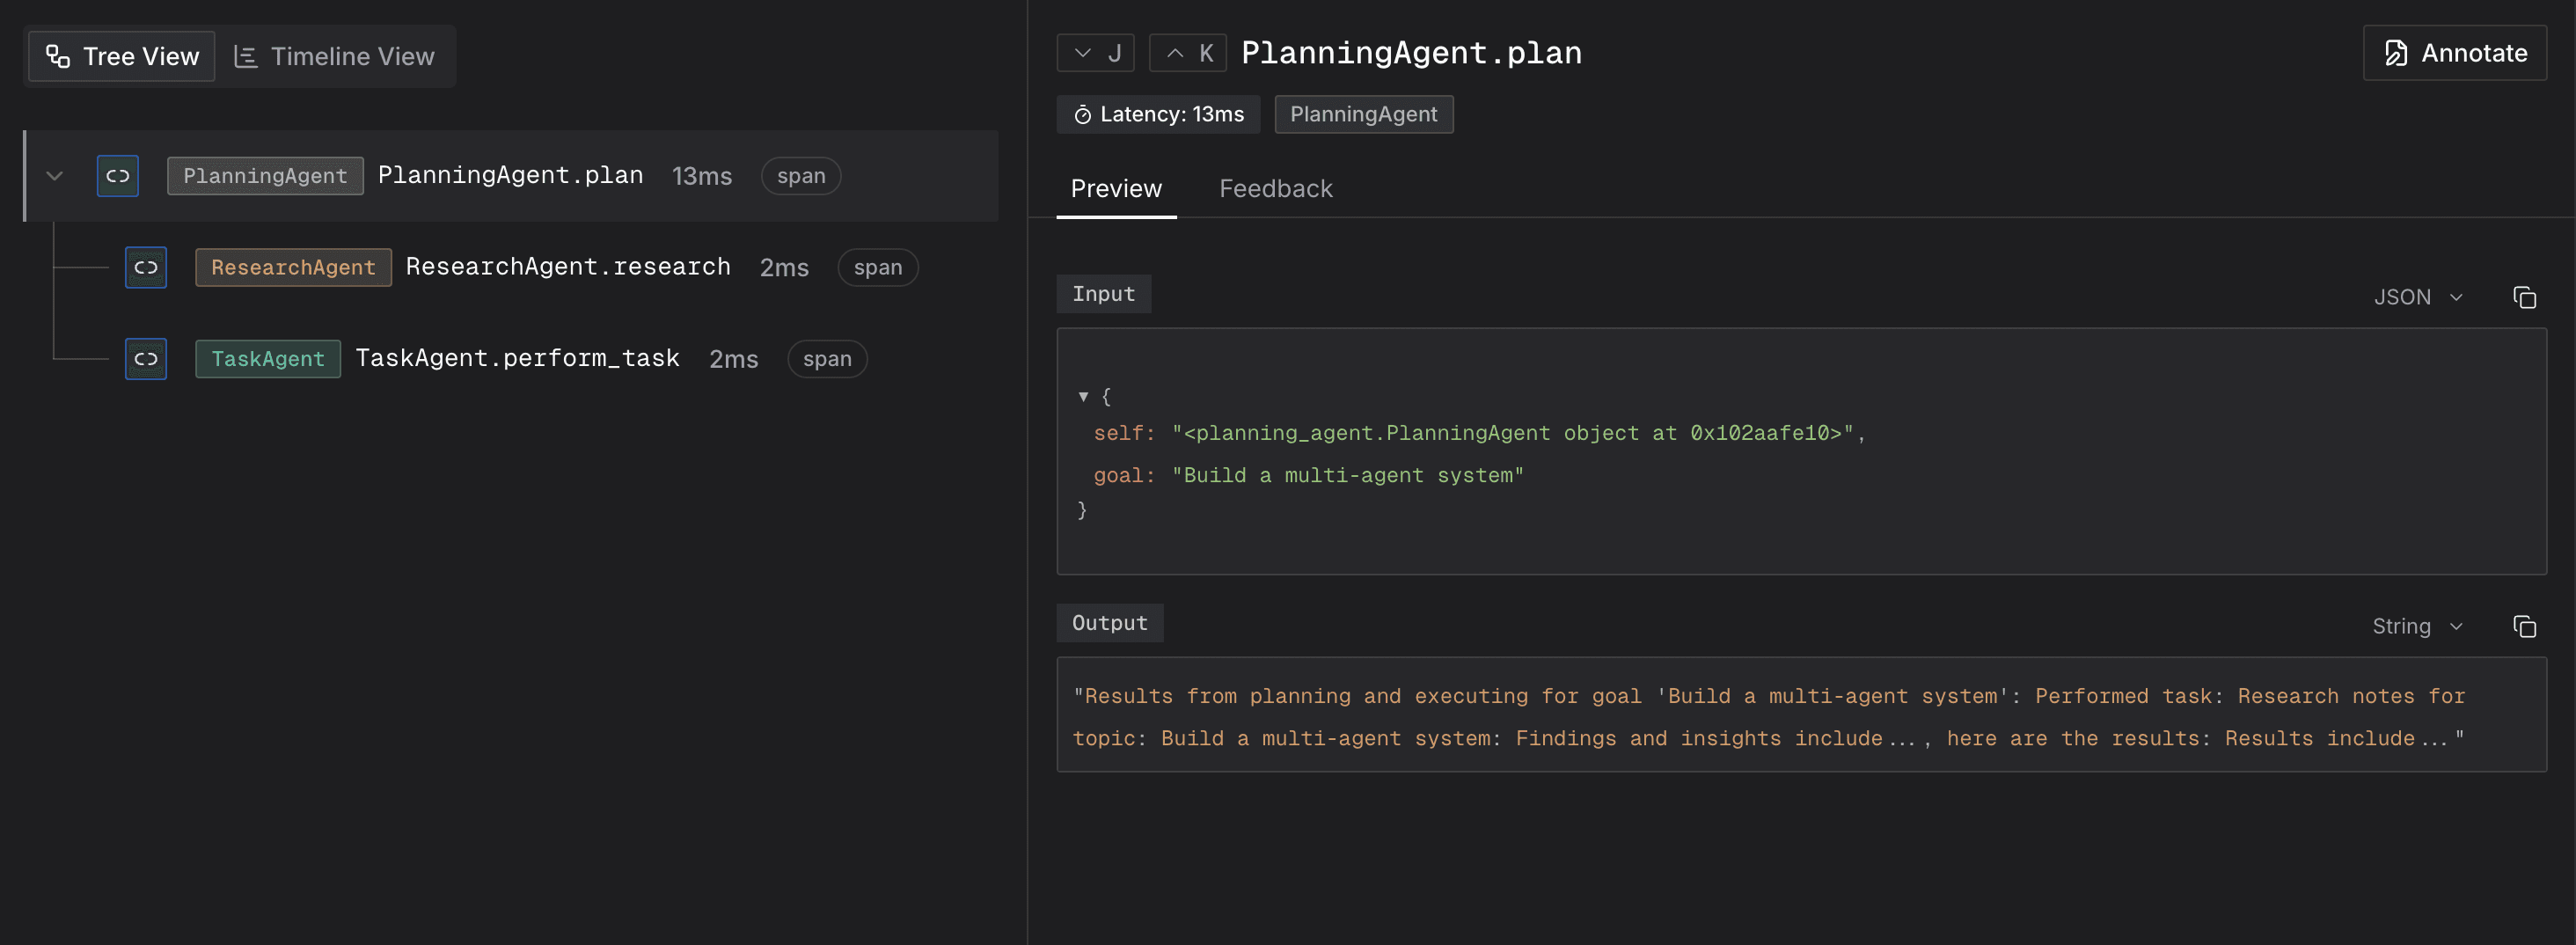Click the PlanningAgent.plan span link icon
The image size is (2576, 945).
click(117, 176)
